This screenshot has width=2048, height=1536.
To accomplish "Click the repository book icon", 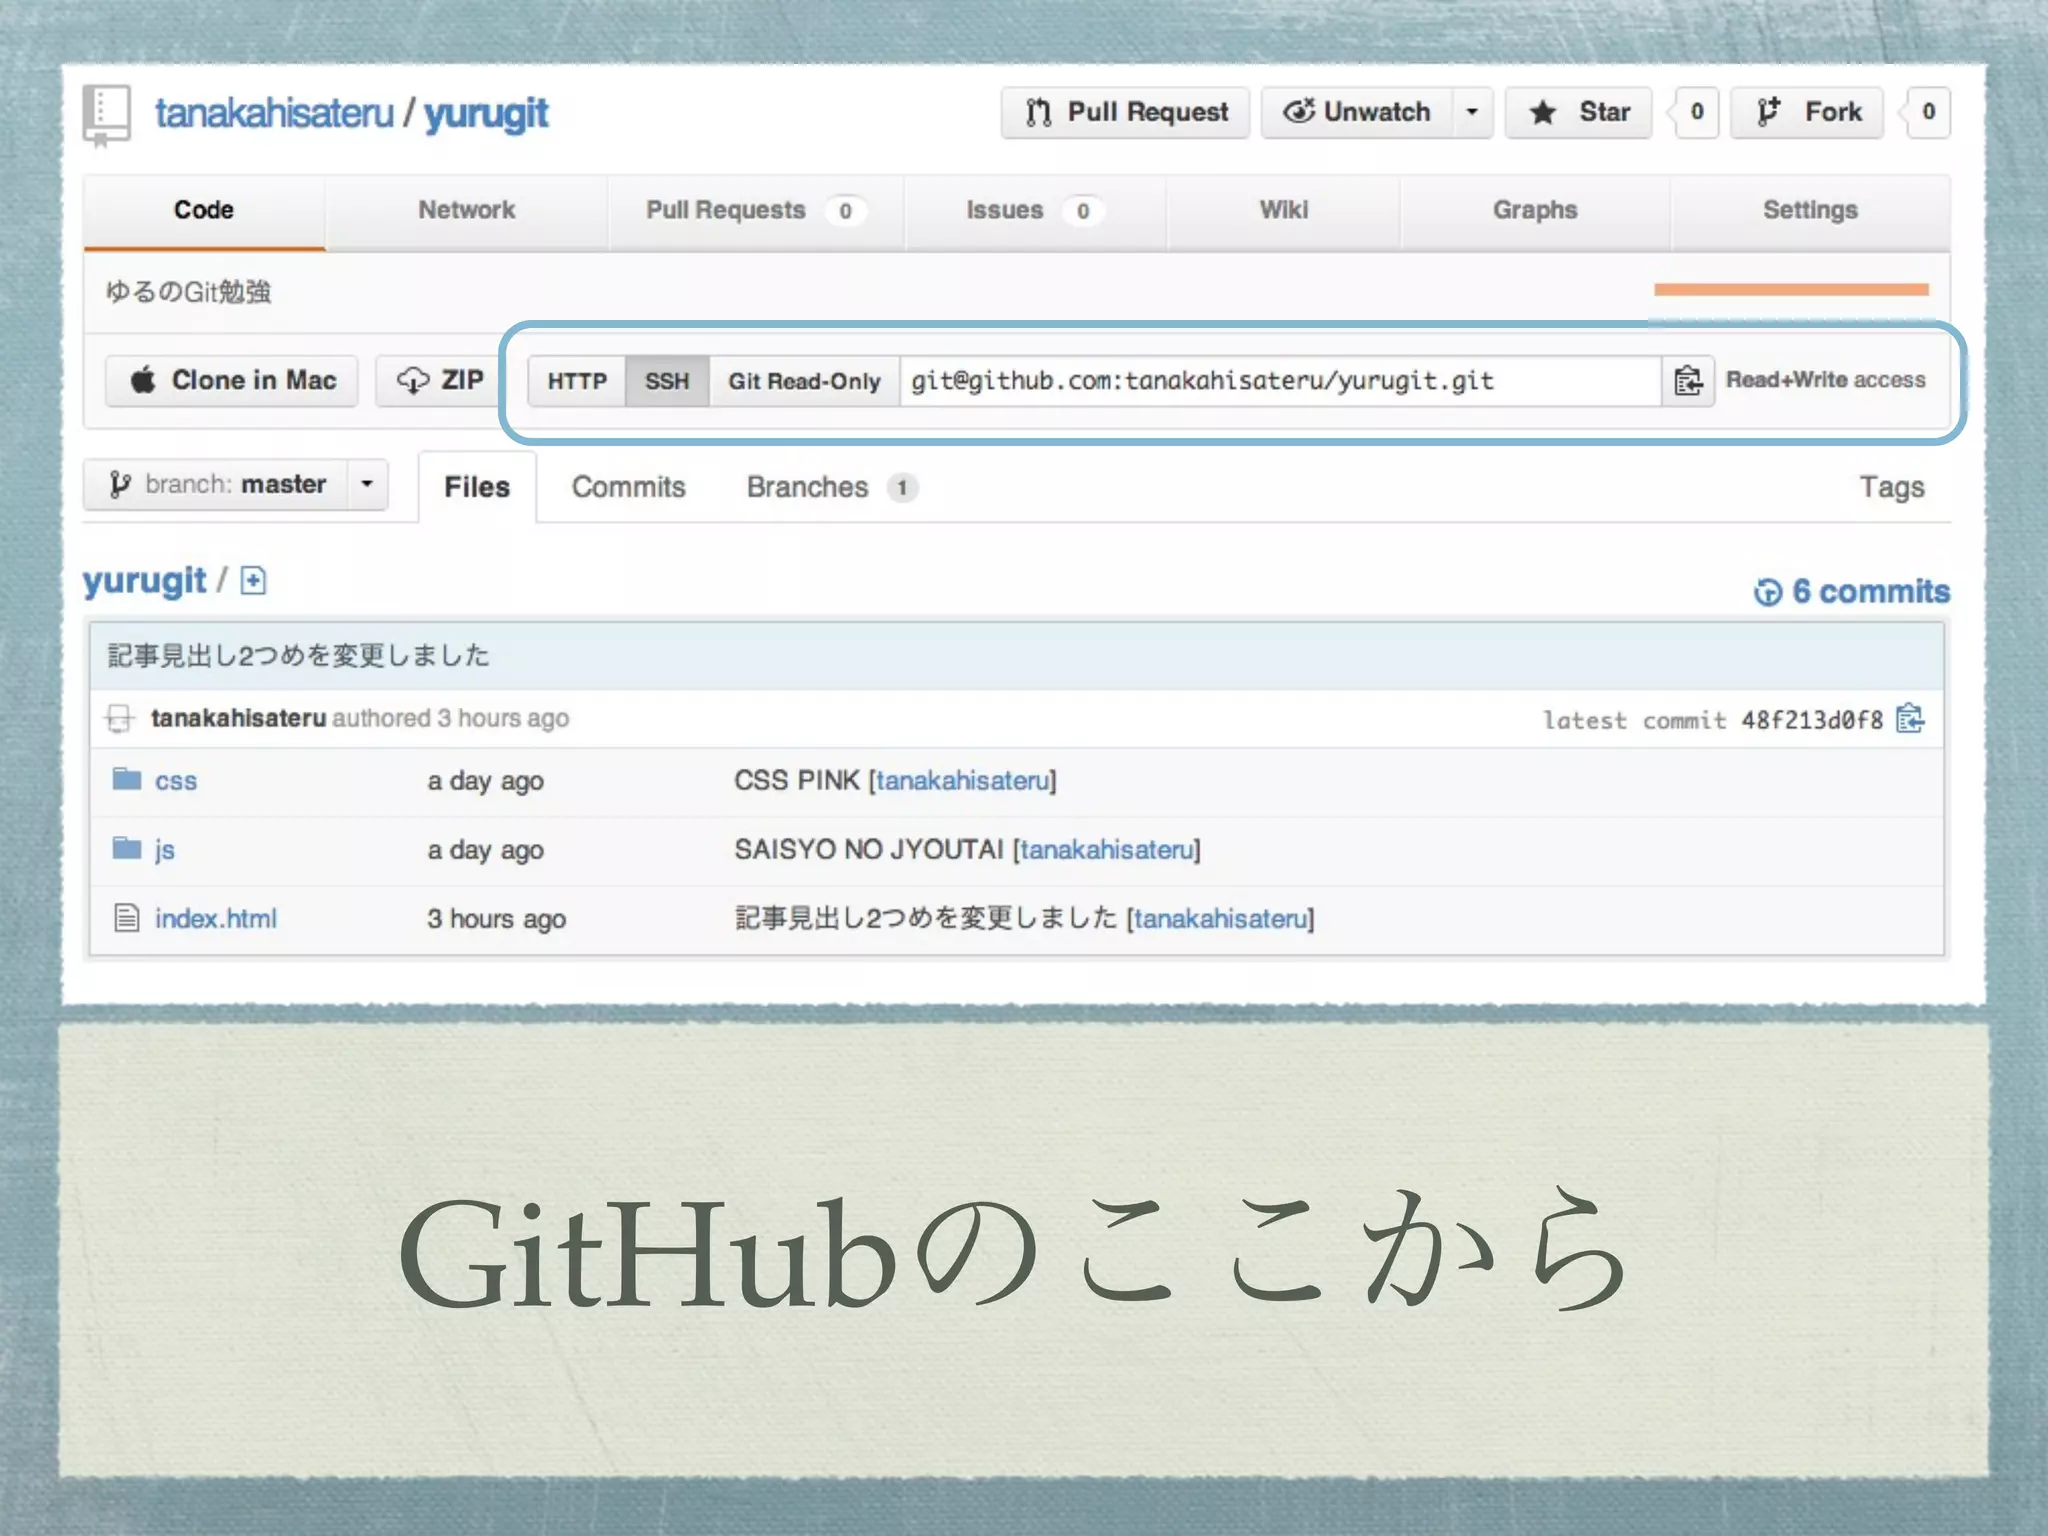I will [x=107, y=114].
